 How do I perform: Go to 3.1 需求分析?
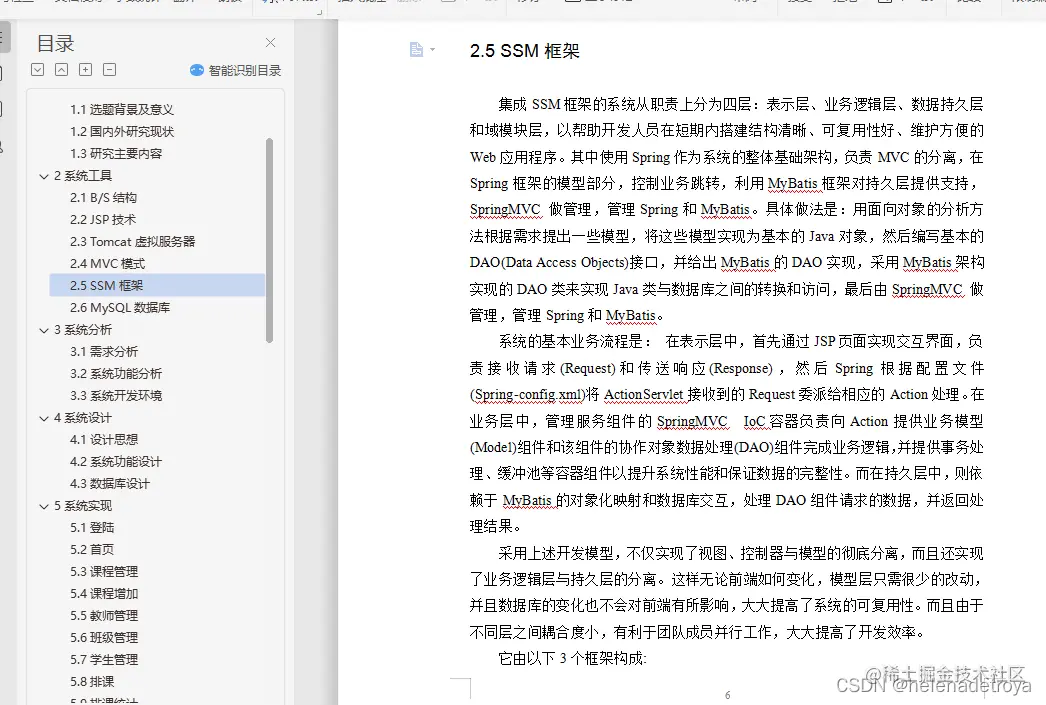tap(104, 351)
